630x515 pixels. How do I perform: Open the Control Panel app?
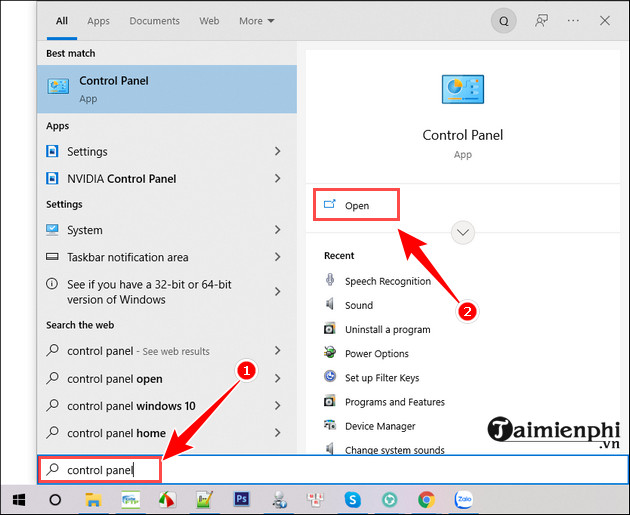[x=356, y=205]
